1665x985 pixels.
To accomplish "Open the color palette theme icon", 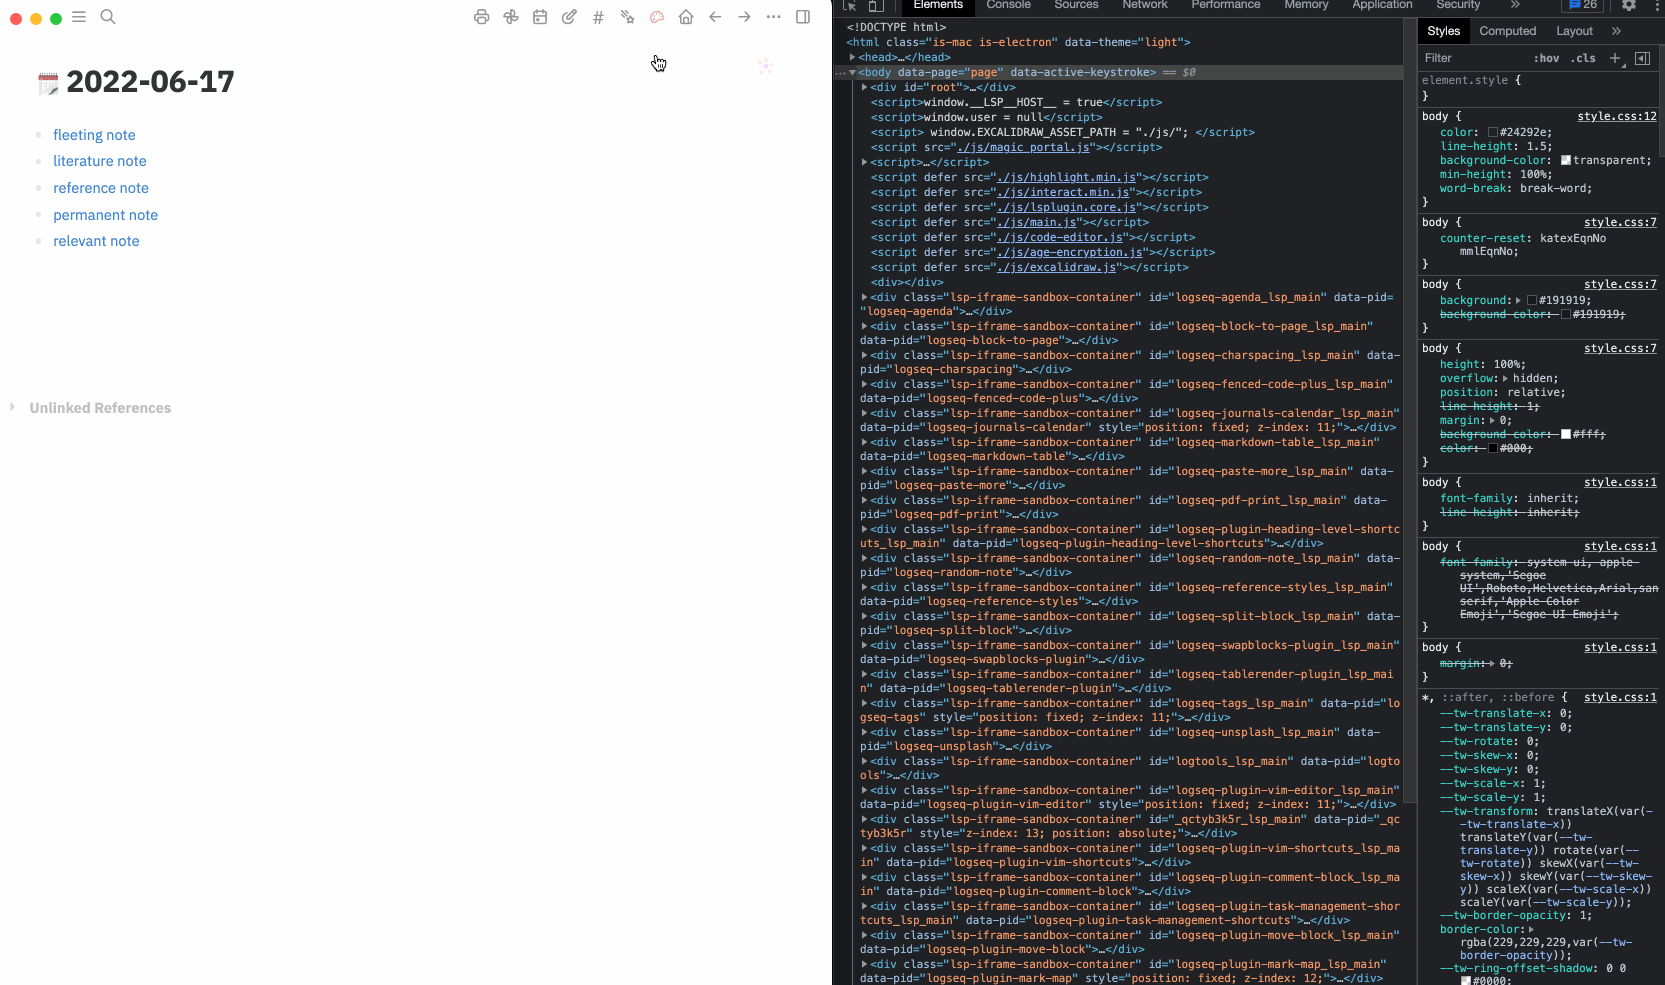I will click(x=657, y=17).
